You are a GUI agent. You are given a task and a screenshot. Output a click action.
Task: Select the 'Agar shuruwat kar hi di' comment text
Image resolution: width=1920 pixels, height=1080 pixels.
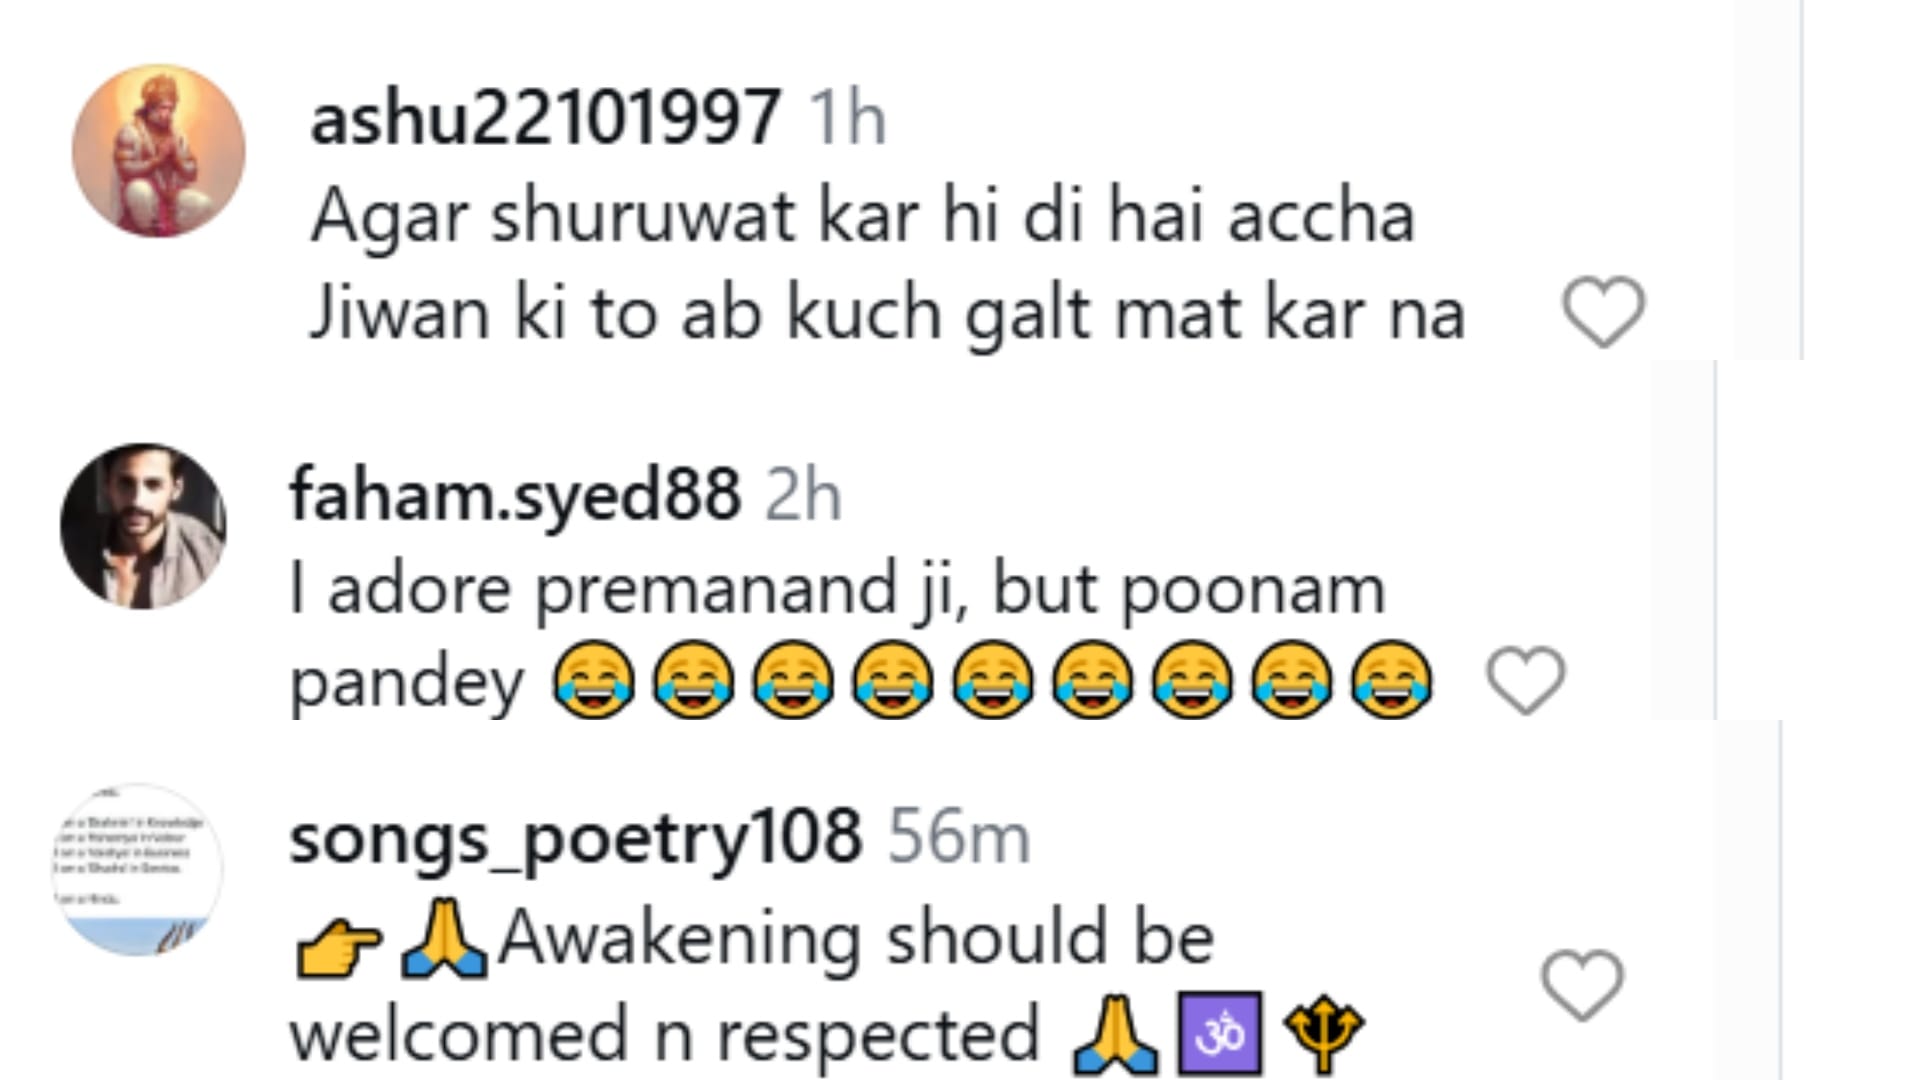click(862, 217)
